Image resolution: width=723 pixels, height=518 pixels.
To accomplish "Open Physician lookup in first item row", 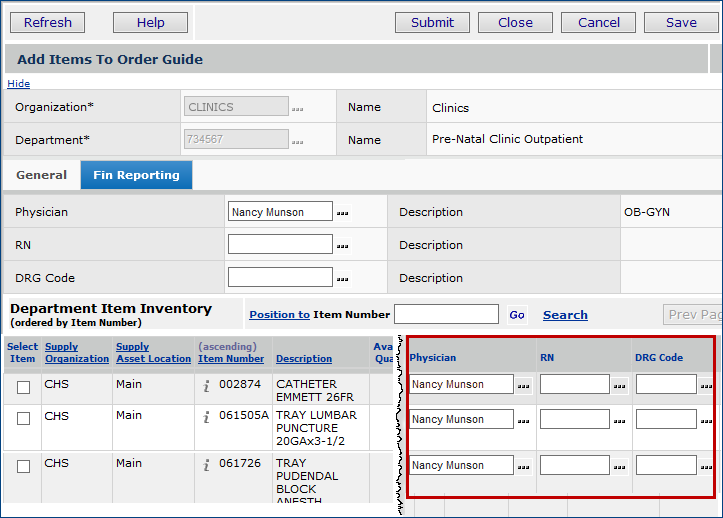I will coord(524,385).
